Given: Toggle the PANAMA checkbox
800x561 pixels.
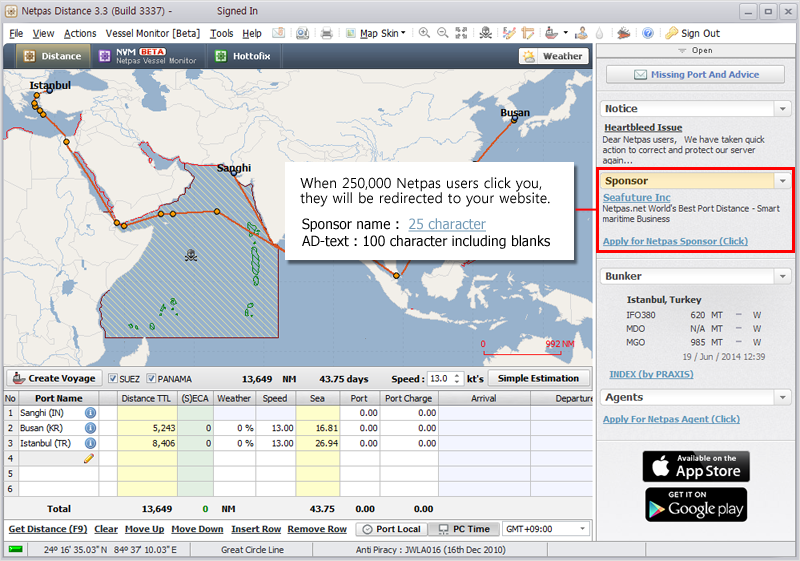Looking at the screenshot, I should point(151,378).
